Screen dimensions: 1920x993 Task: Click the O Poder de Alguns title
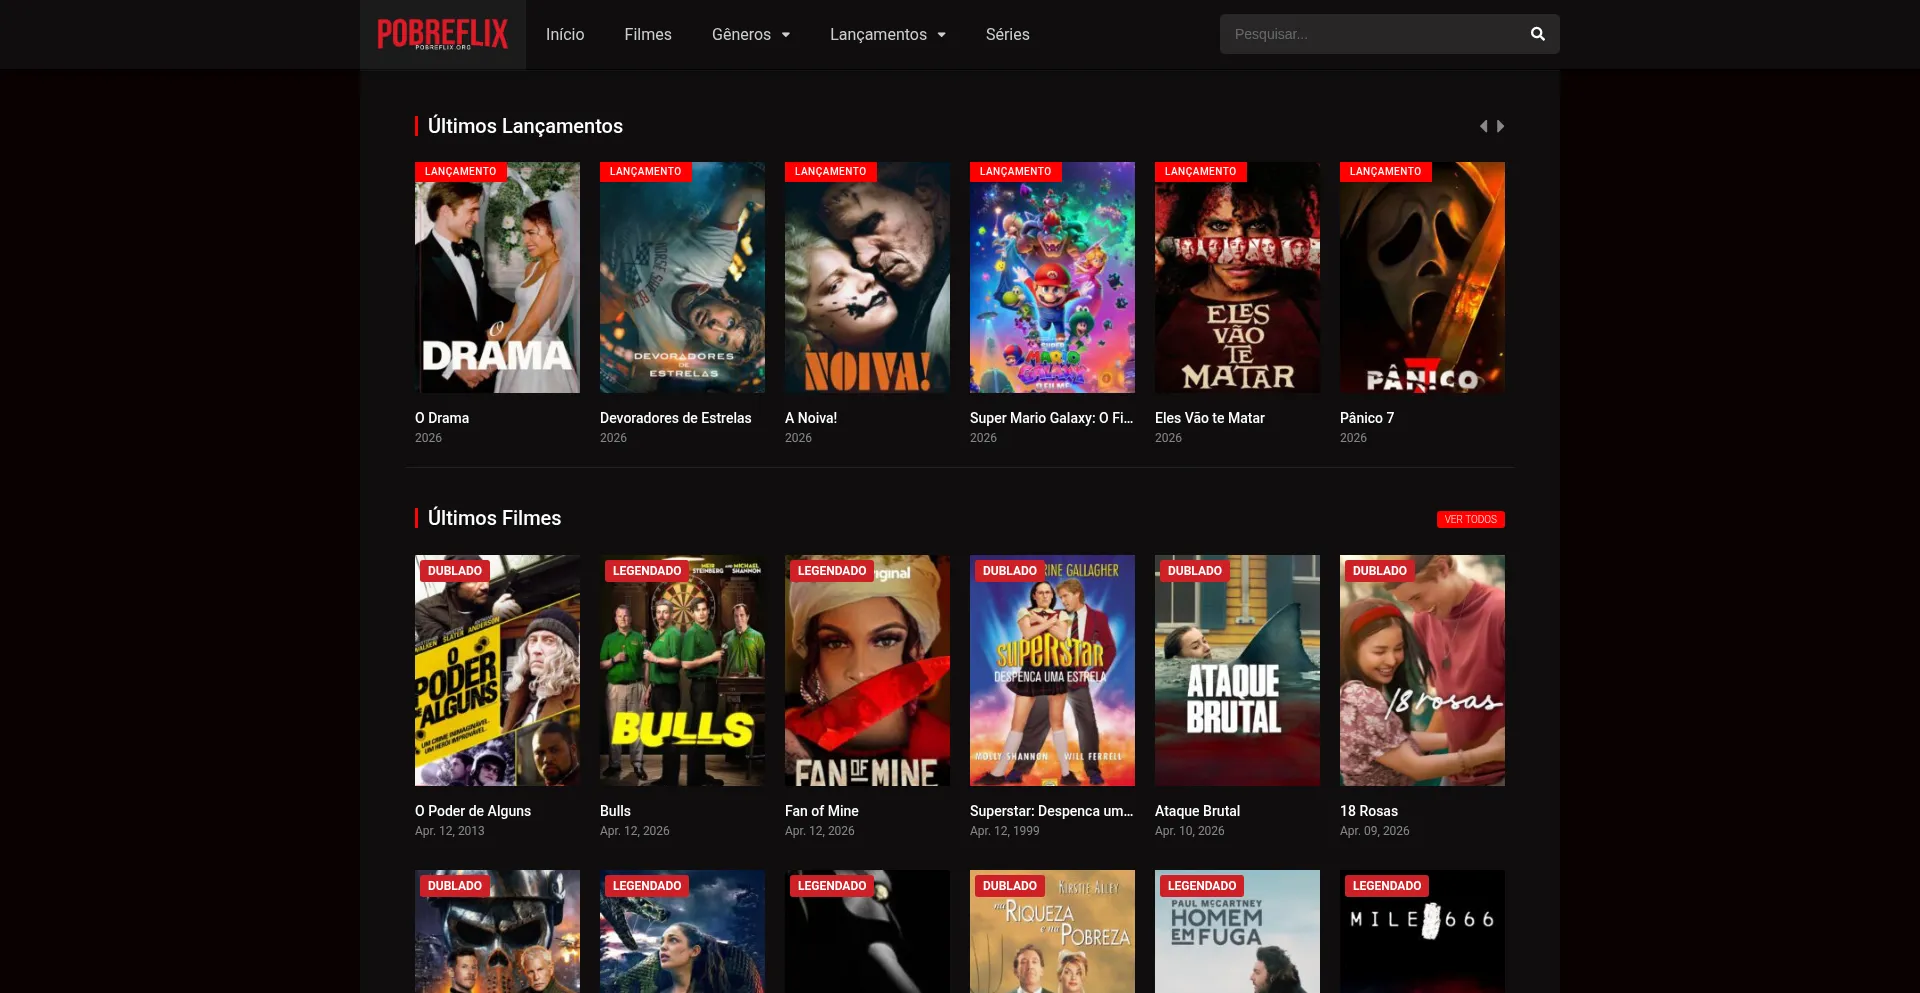[x=473, y=811]
